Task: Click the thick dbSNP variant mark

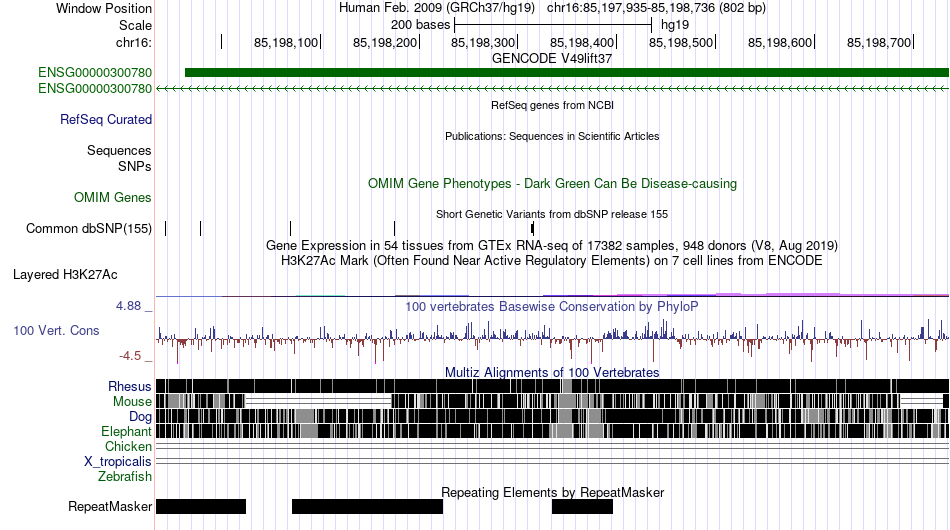Action: point(533,228)
